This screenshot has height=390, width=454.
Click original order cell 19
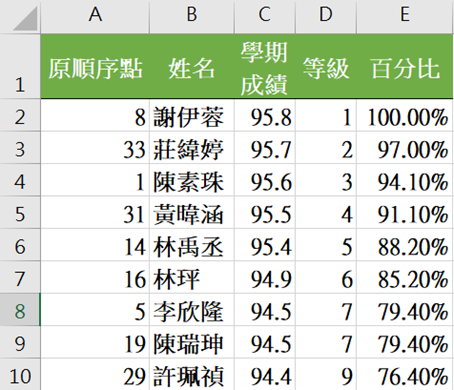coord(95,342)
